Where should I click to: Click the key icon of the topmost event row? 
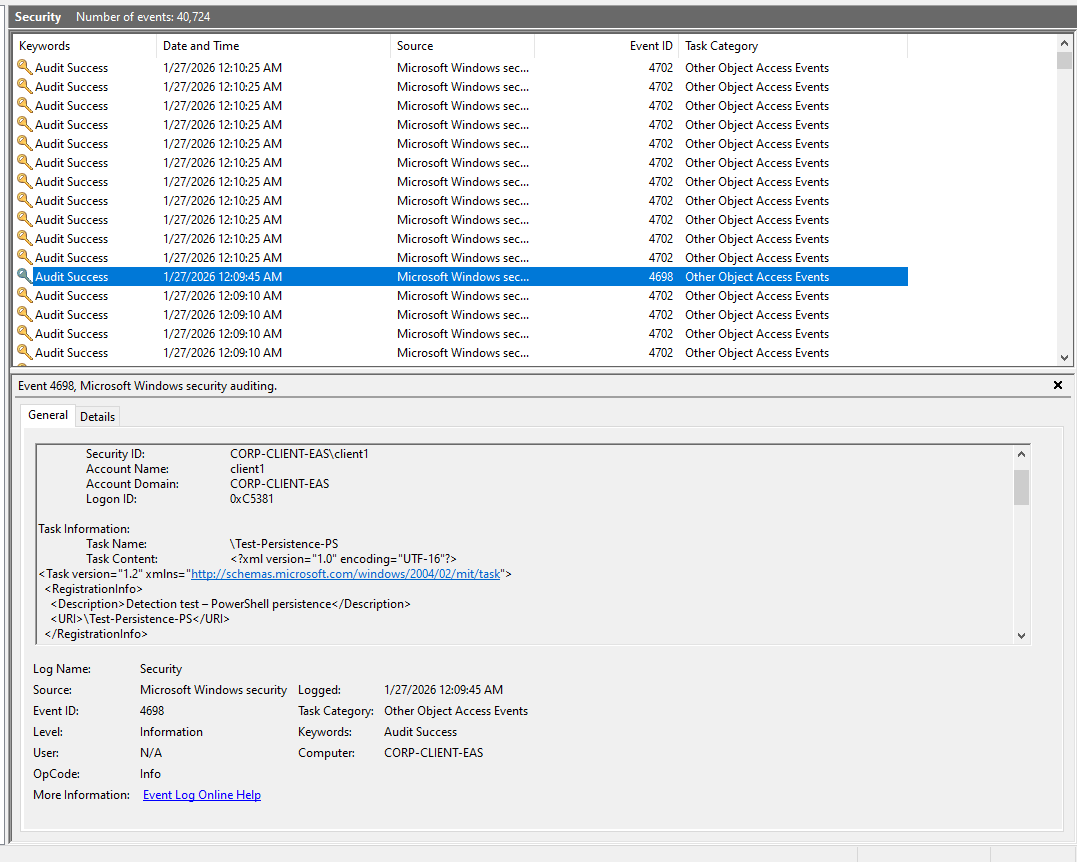(24, 68)
